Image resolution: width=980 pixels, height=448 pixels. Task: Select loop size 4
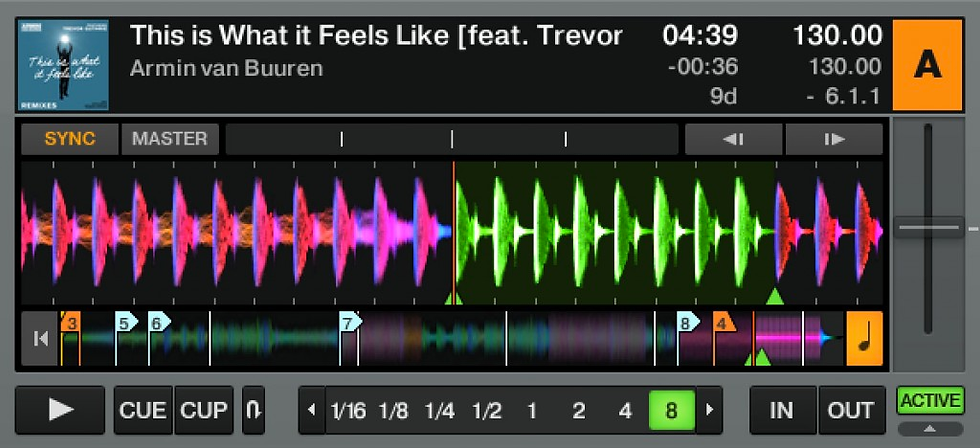tap(625, 411)
